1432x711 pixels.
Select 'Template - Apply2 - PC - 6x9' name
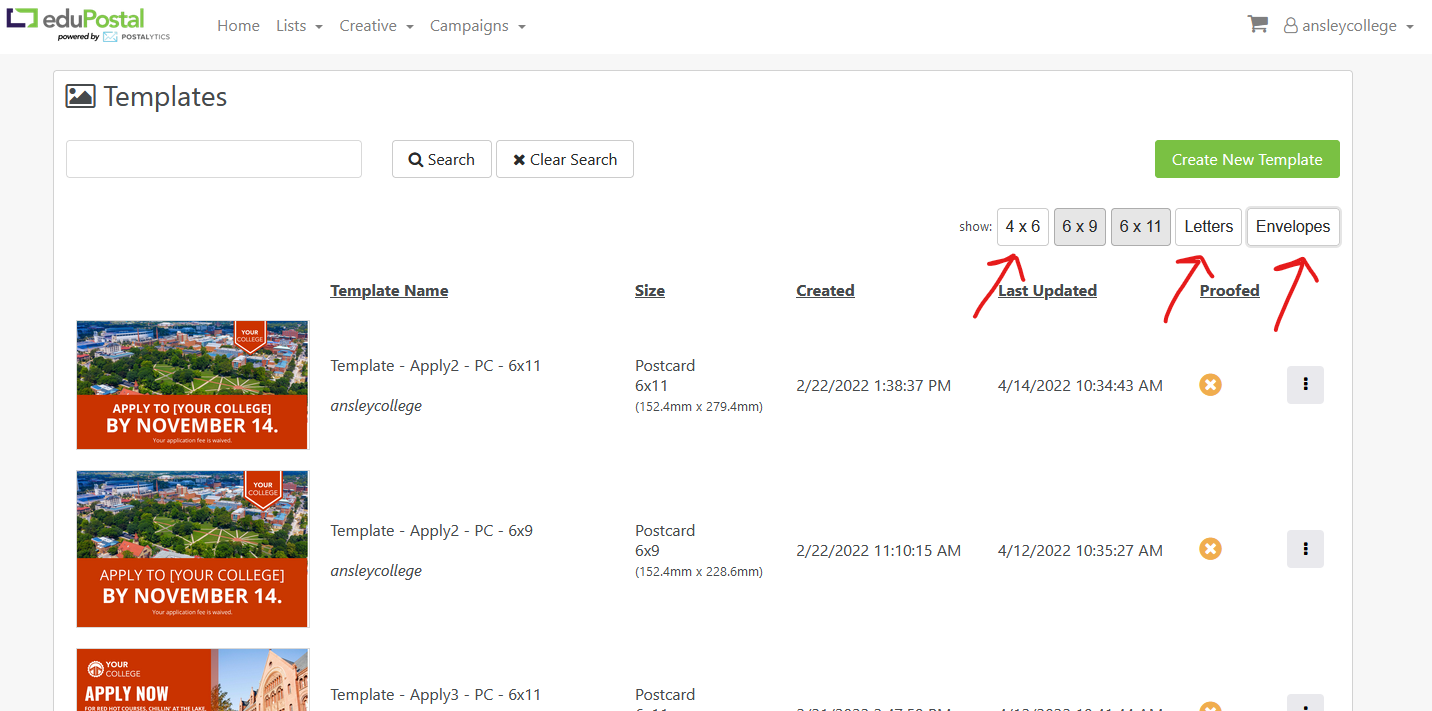click(432, 531)
